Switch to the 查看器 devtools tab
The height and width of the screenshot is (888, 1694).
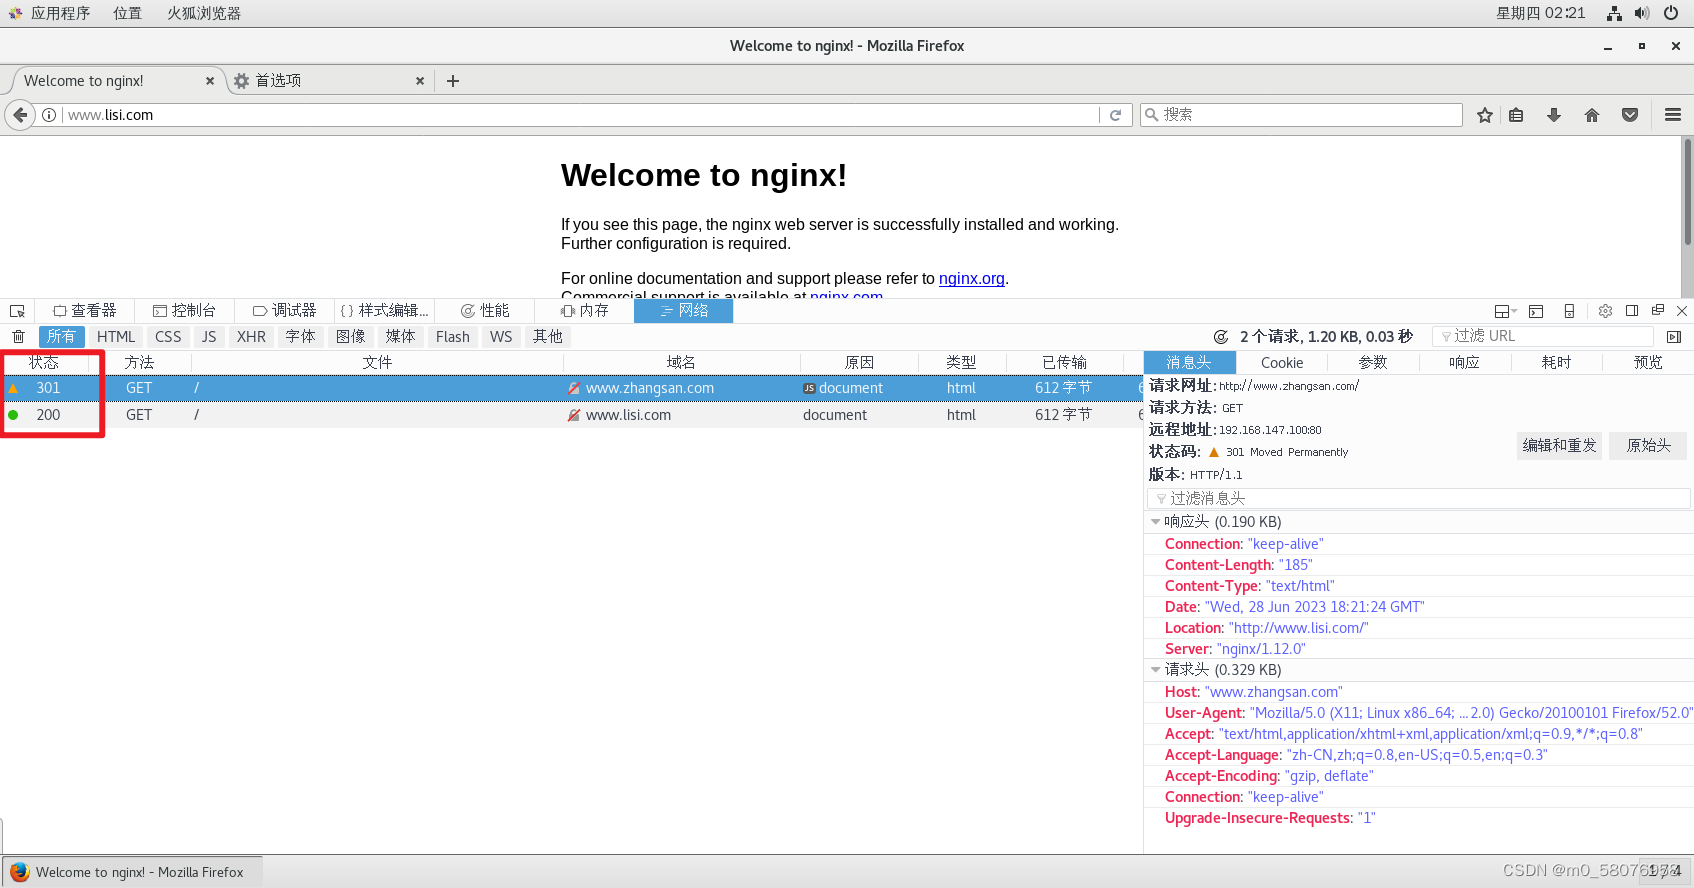[x=85, y=311]
